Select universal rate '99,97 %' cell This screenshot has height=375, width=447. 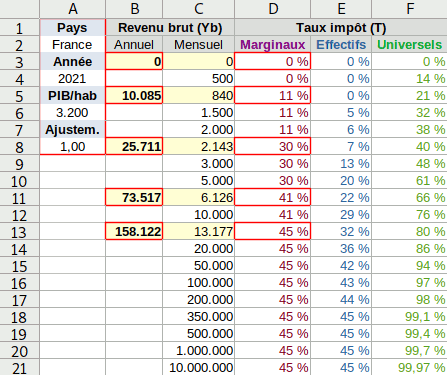click(x=409, y=367)
